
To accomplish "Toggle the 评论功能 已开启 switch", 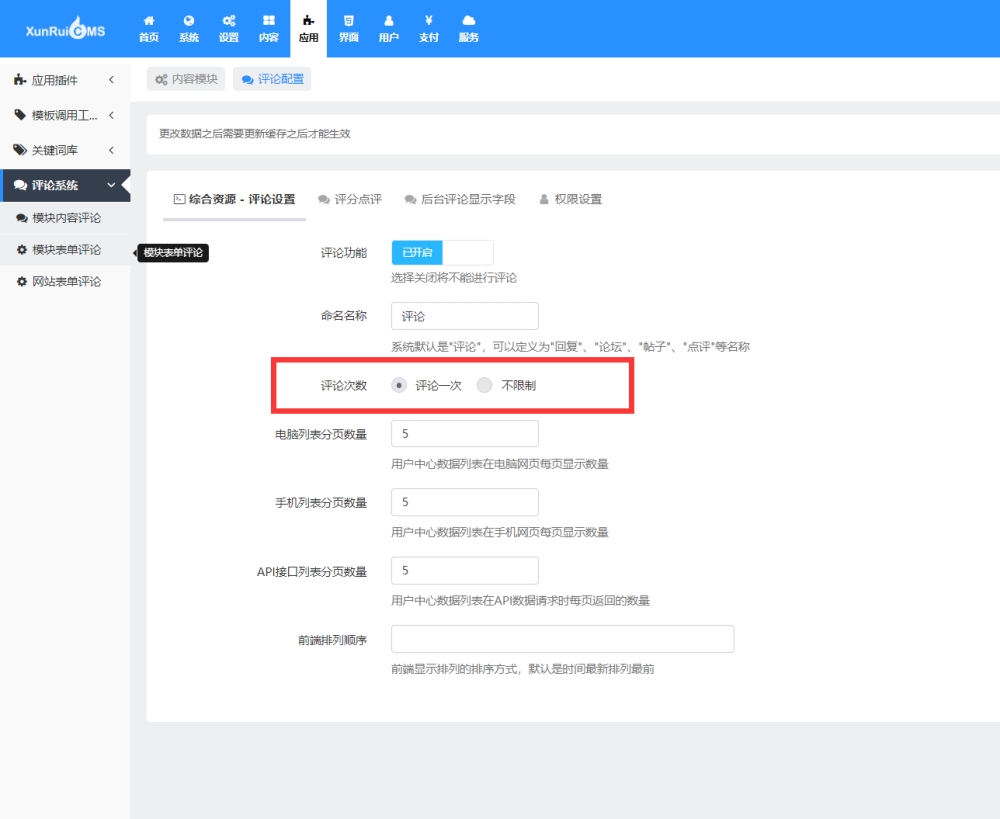I will [442, 253].
